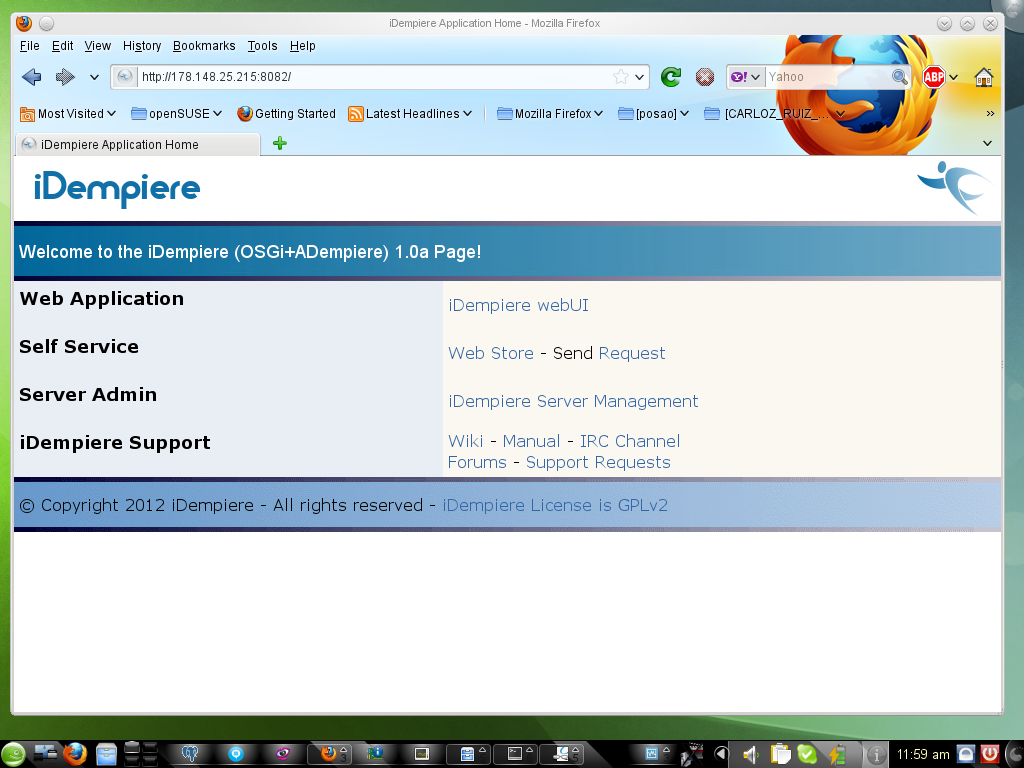
Task: Expand the [posao] bookmarks folder
Action: click(654, 114)
